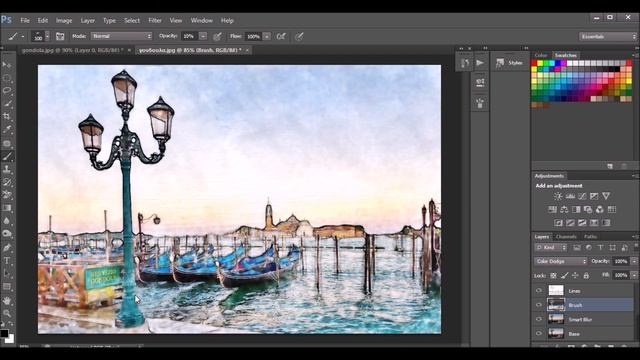Open the Styles panel
This screenshot has height=360, width=640.
(510, 63)
